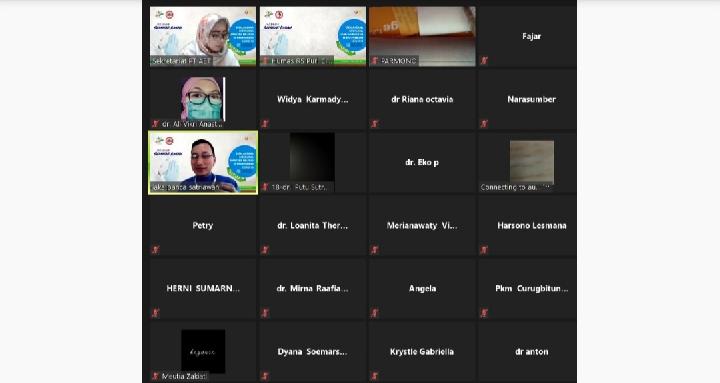
Task: Click Merianawaty Vi's muted microphone icon
Action: (x=375, y=250)
